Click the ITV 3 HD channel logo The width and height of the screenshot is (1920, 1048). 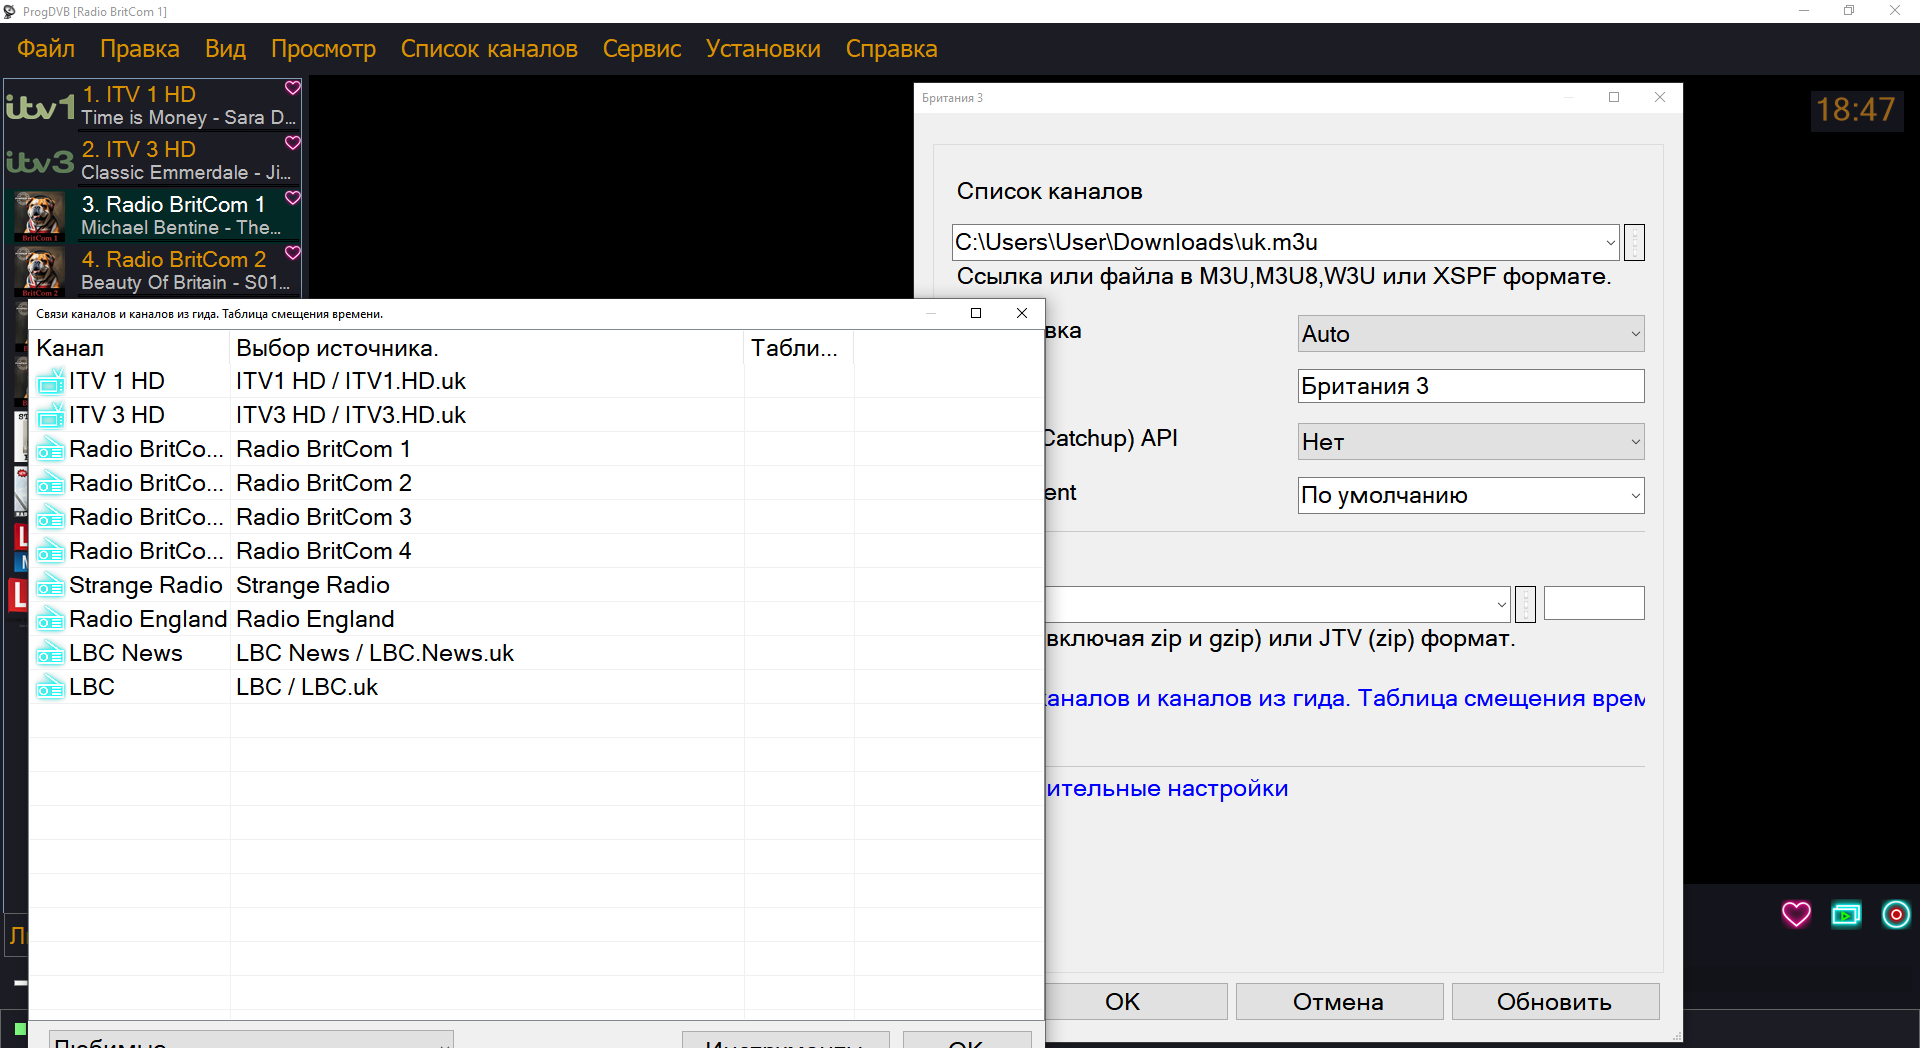click(x=41, y=161)
